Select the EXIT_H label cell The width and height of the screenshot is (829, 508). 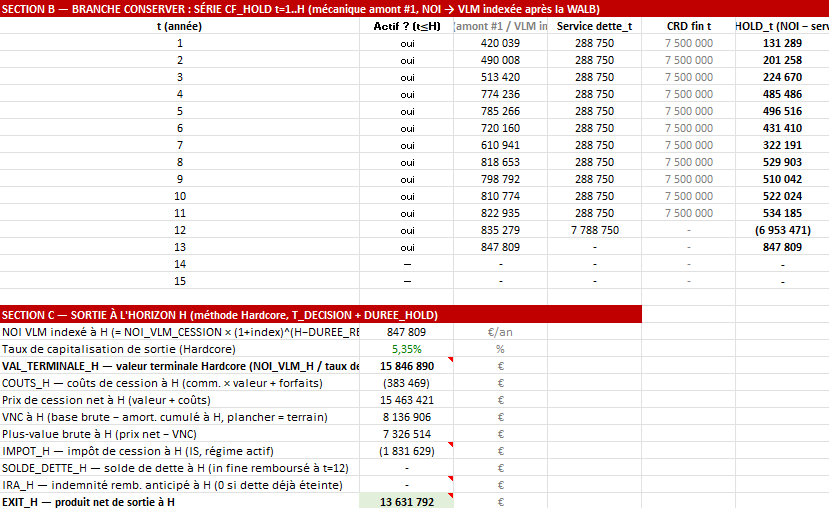180,502
